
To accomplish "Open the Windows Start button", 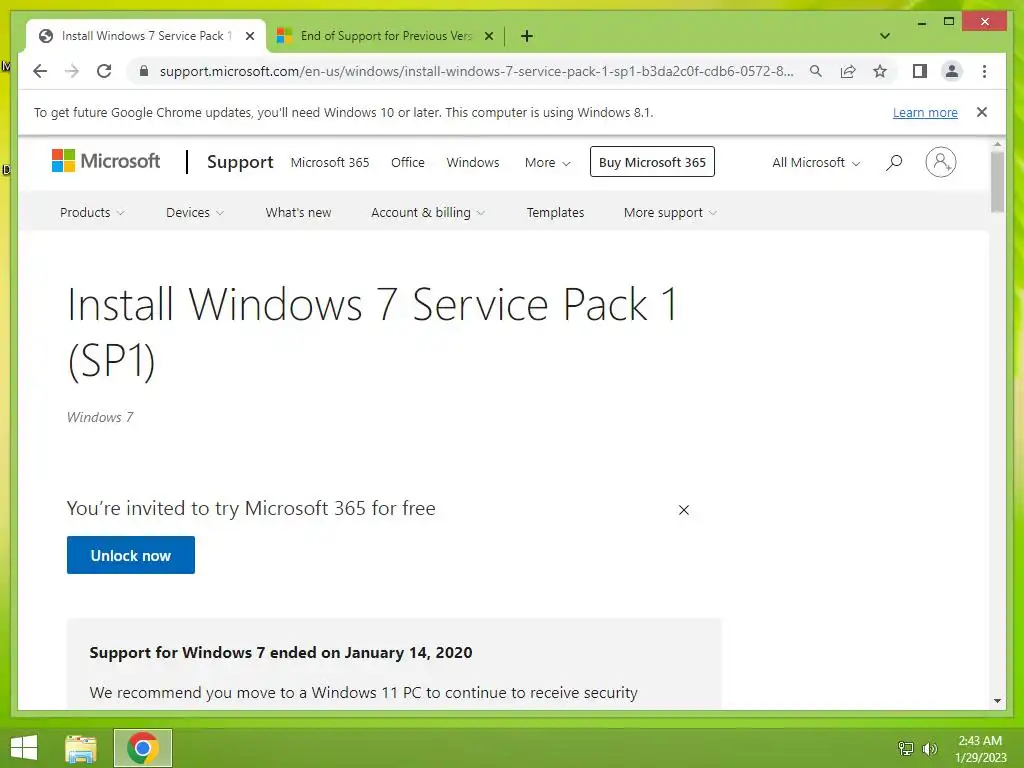I will [x=24, y=748].
